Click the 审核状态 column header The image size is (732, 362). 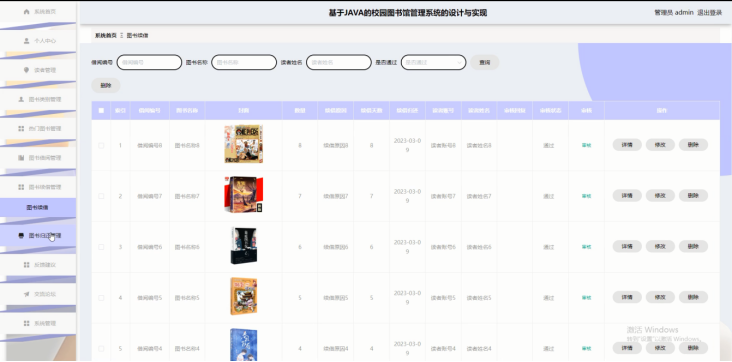(550, 111)
